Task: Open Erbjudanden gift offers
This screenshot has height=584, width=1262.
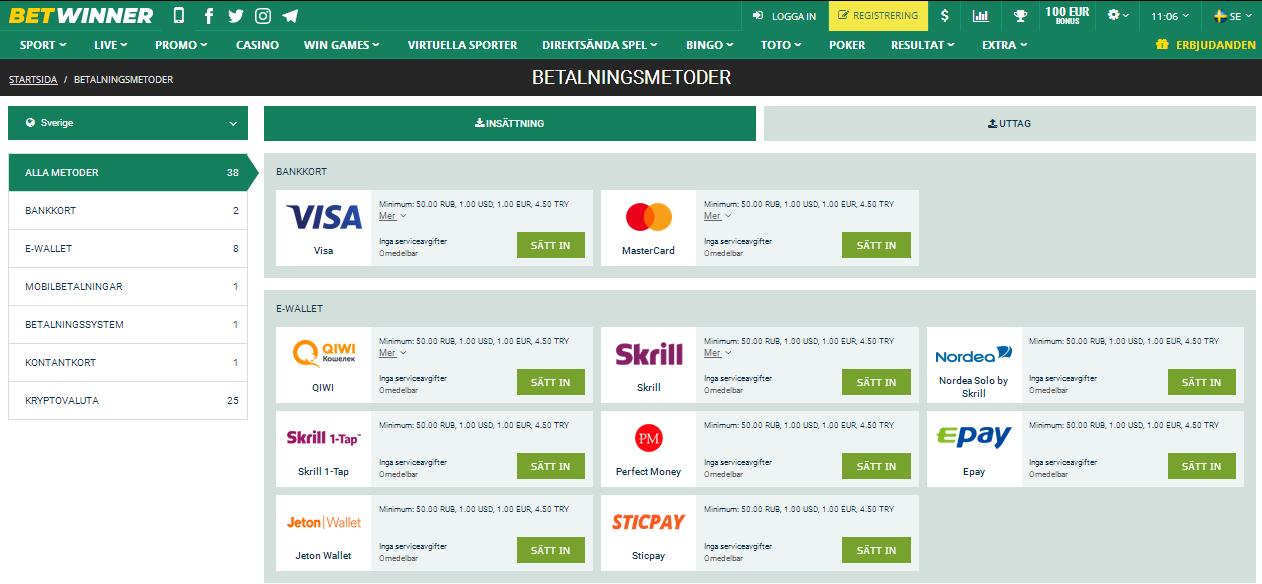Action: pos(1206,45)
